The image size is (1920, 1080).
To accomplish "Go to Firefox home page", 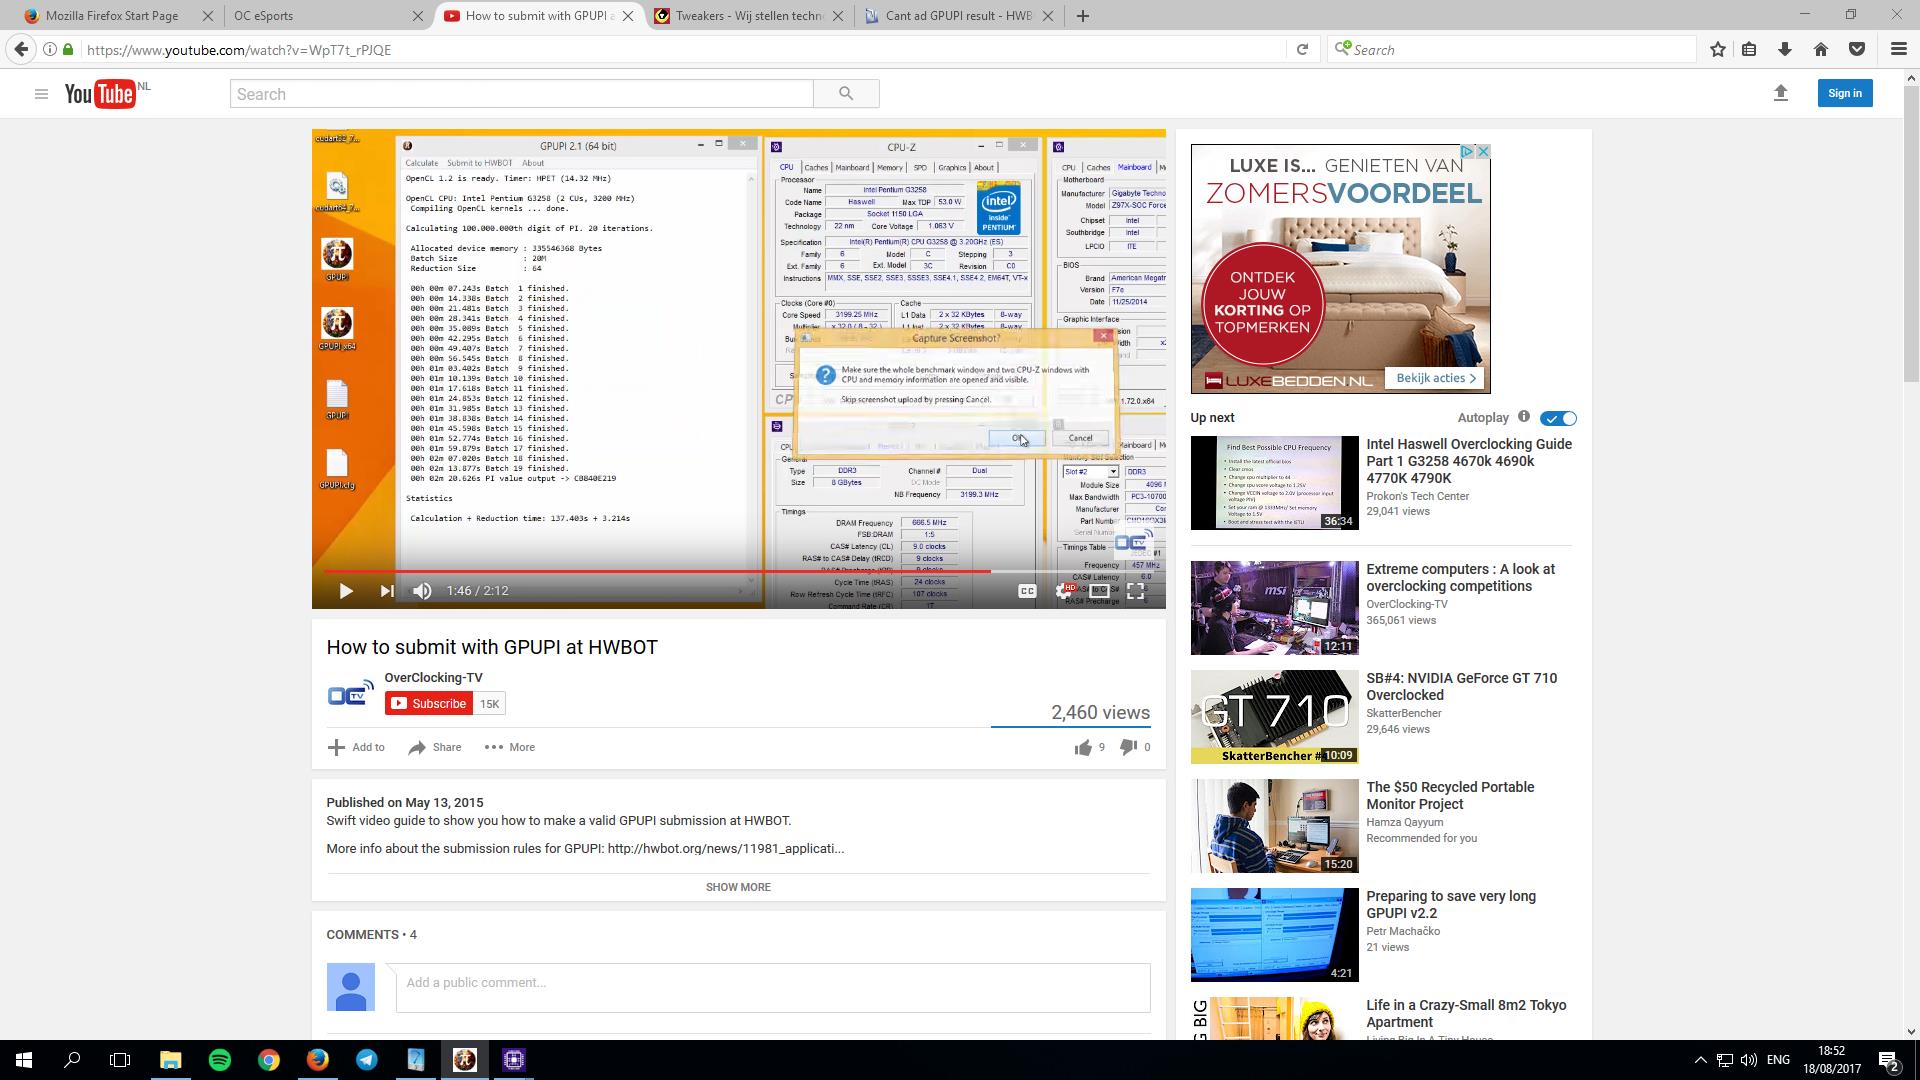I will point(1820,49).
